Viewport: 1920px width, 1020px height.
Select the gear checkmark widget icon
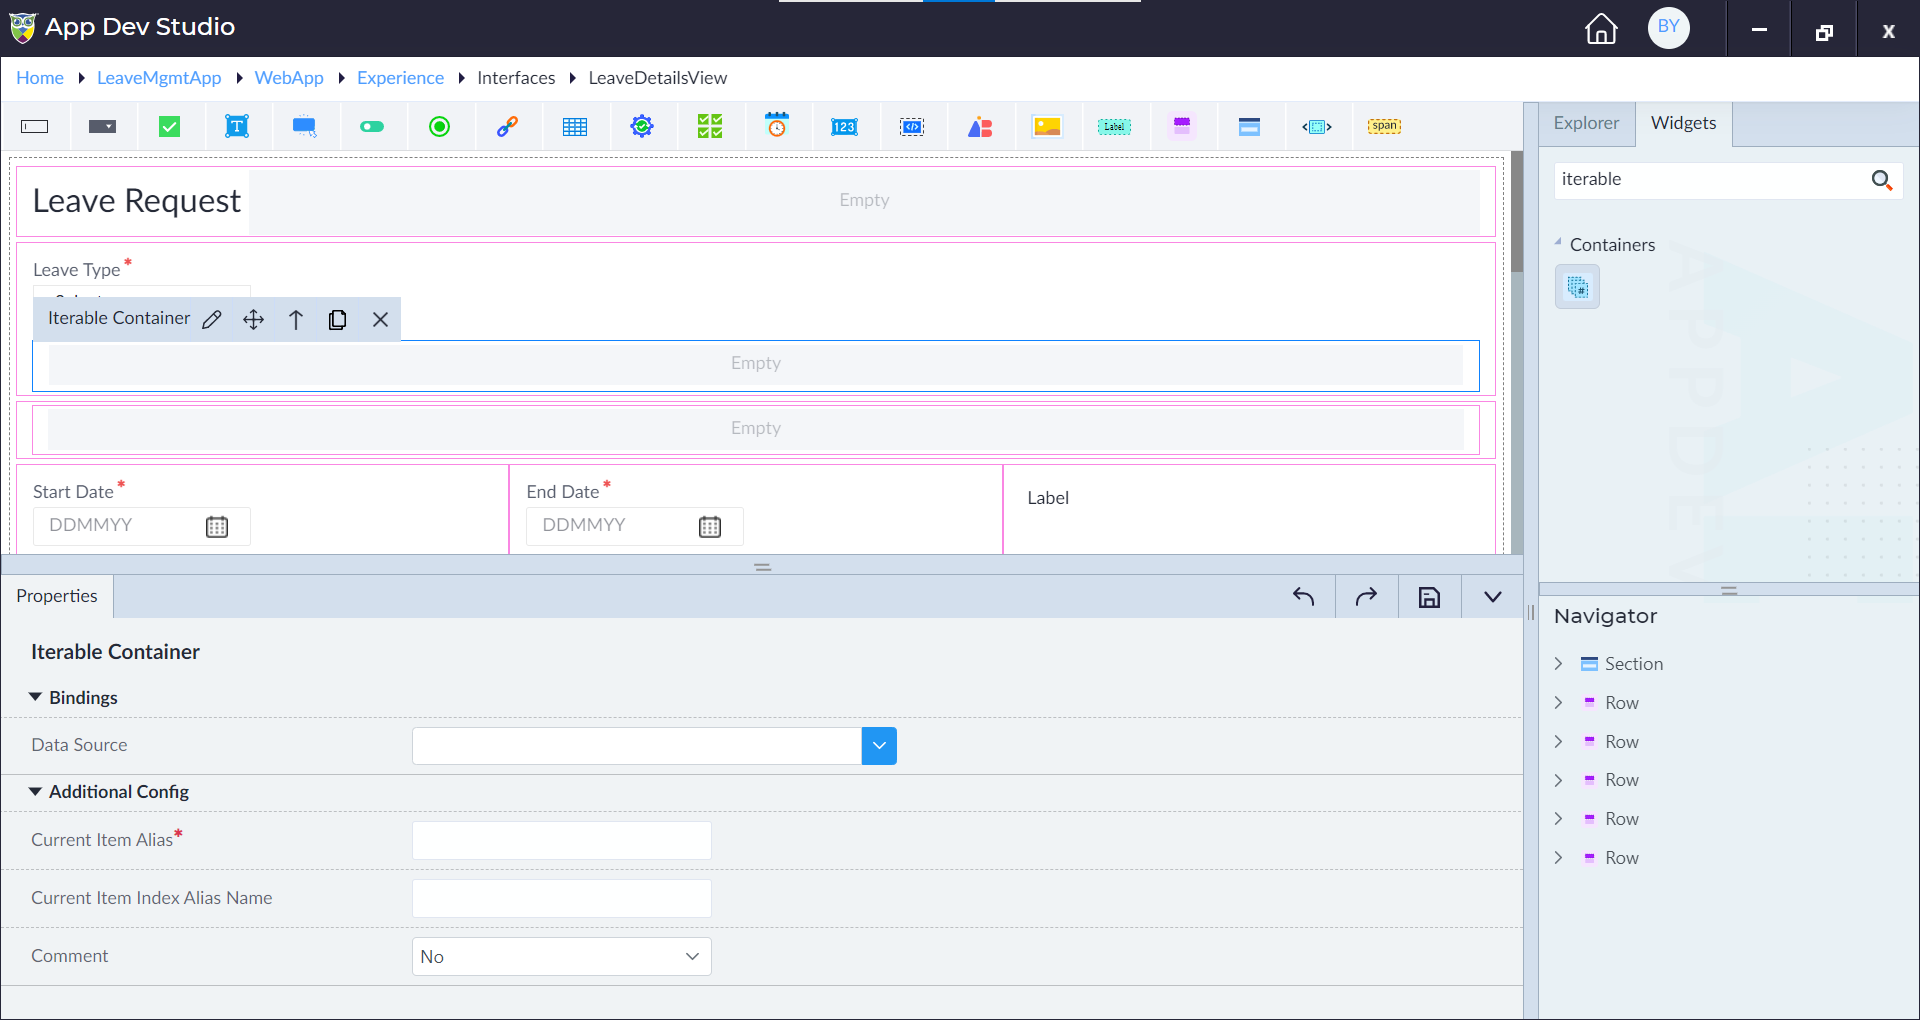point(642,126)
